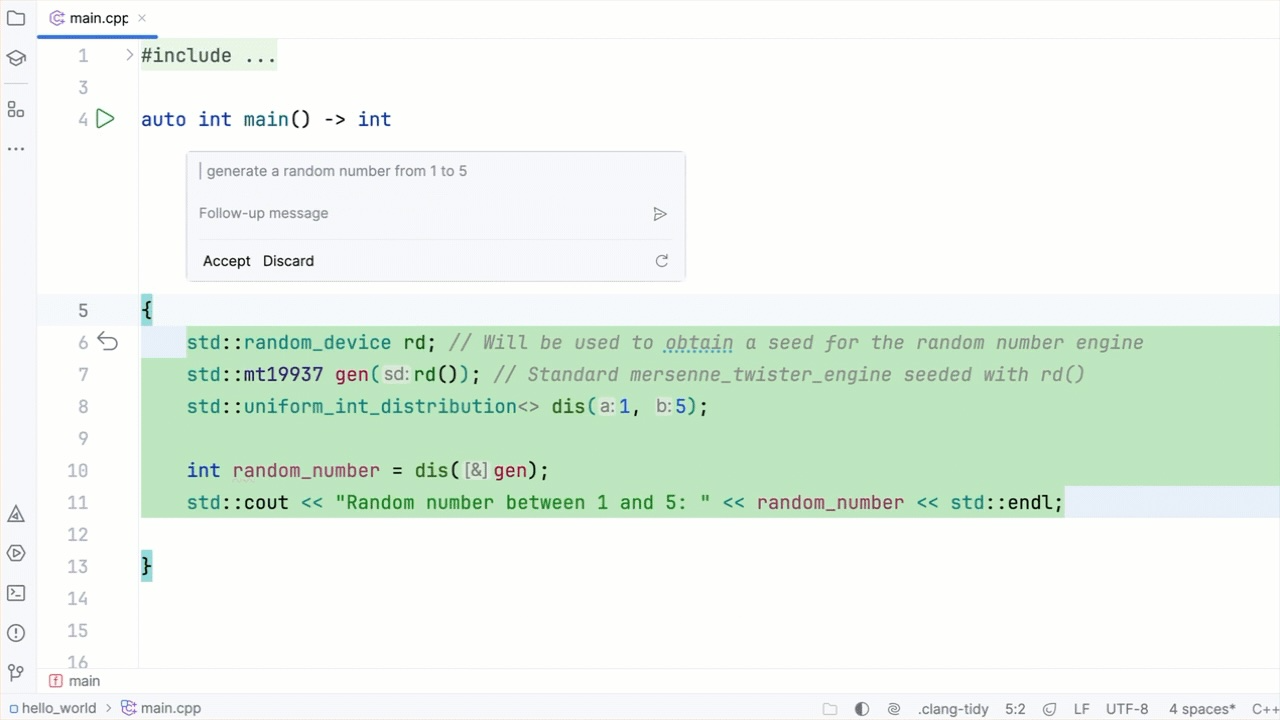1280x720 pixels.
Task: Open the Structure tool window icon
Action: [16, 109]
